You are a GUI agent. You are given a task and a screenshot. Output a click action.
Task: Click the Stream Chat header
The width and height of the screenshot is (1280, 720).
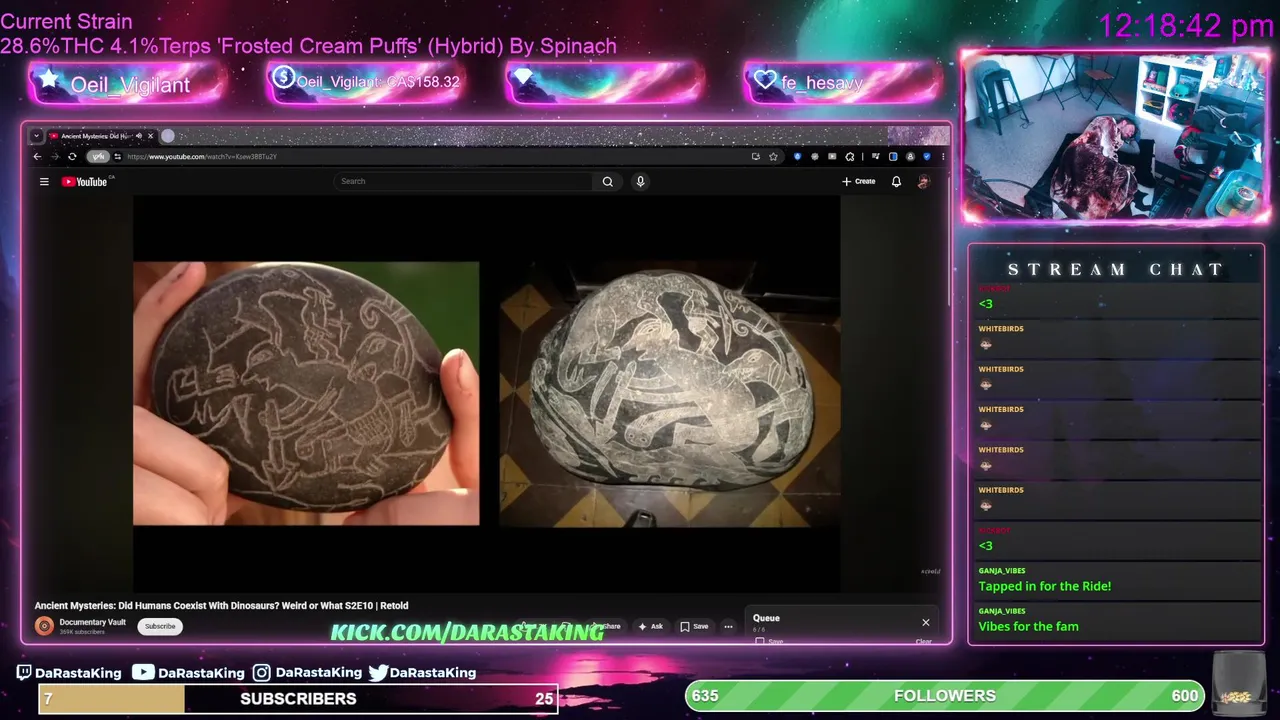tap(1115, 269)
